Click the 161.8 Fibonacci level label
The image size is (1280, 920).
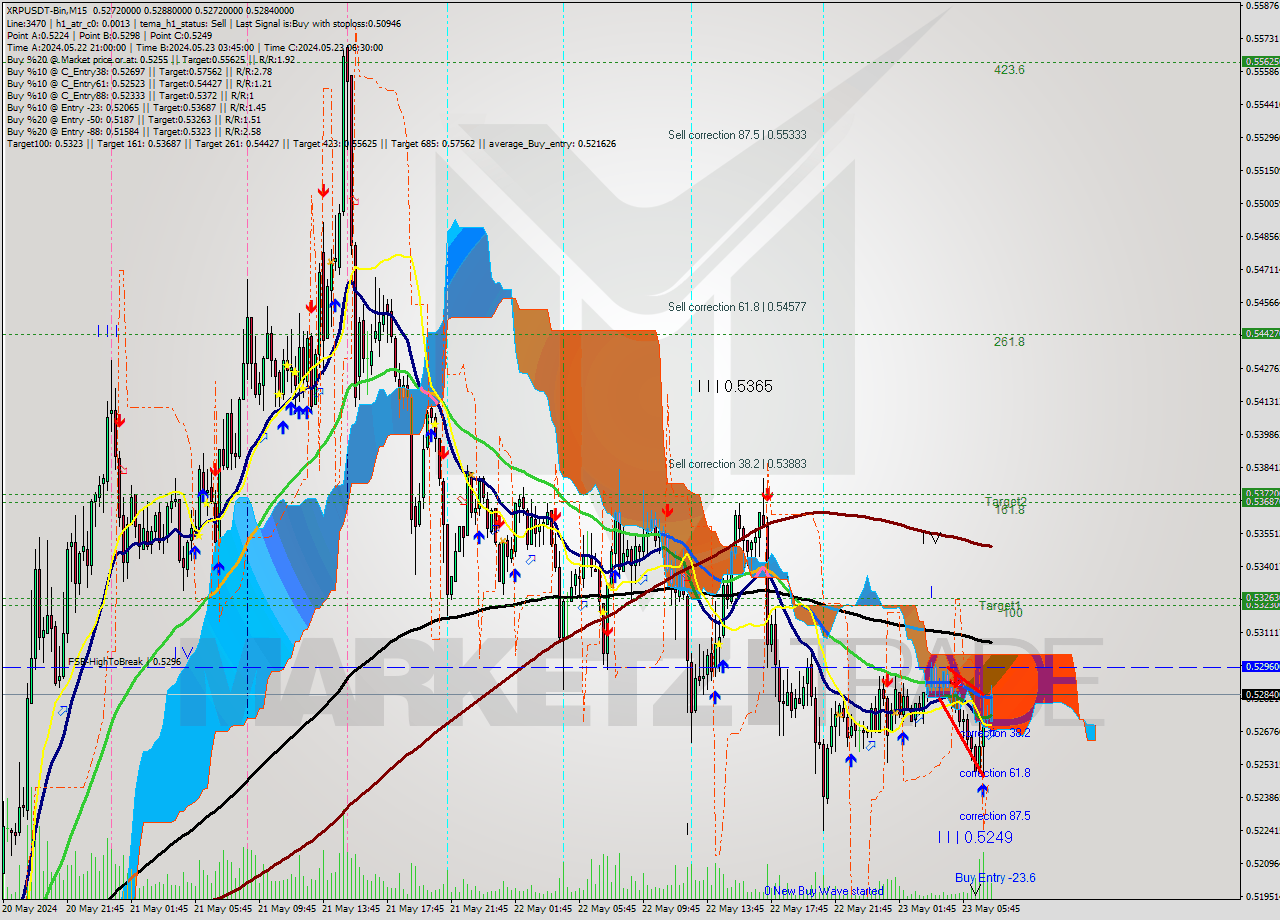click(1009, 510)
